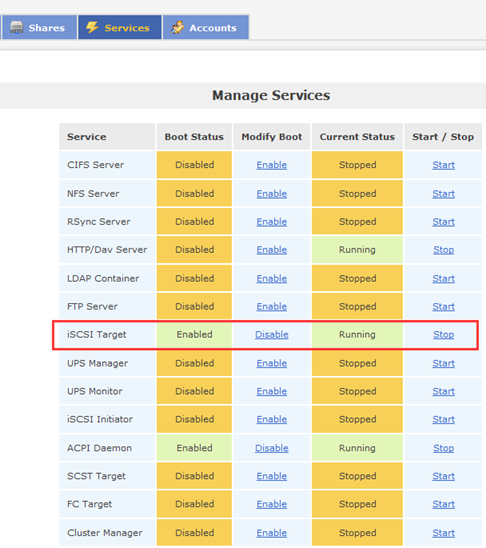
Task: Select the CIFS Server service name
Action: pos(95,165)
